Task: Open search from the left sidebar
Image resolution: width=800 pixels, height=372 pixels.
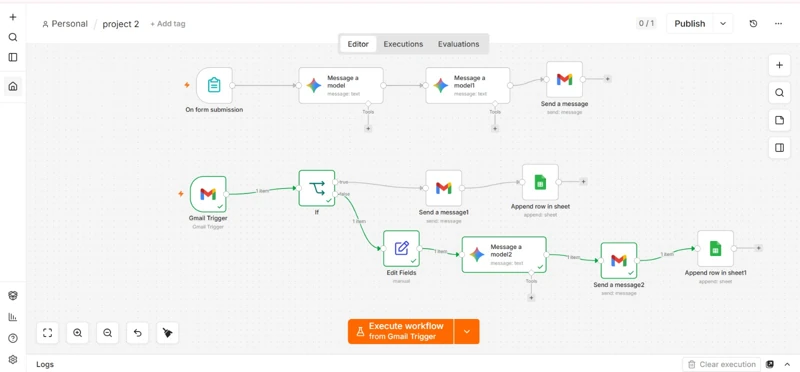Action: (13, 37)
